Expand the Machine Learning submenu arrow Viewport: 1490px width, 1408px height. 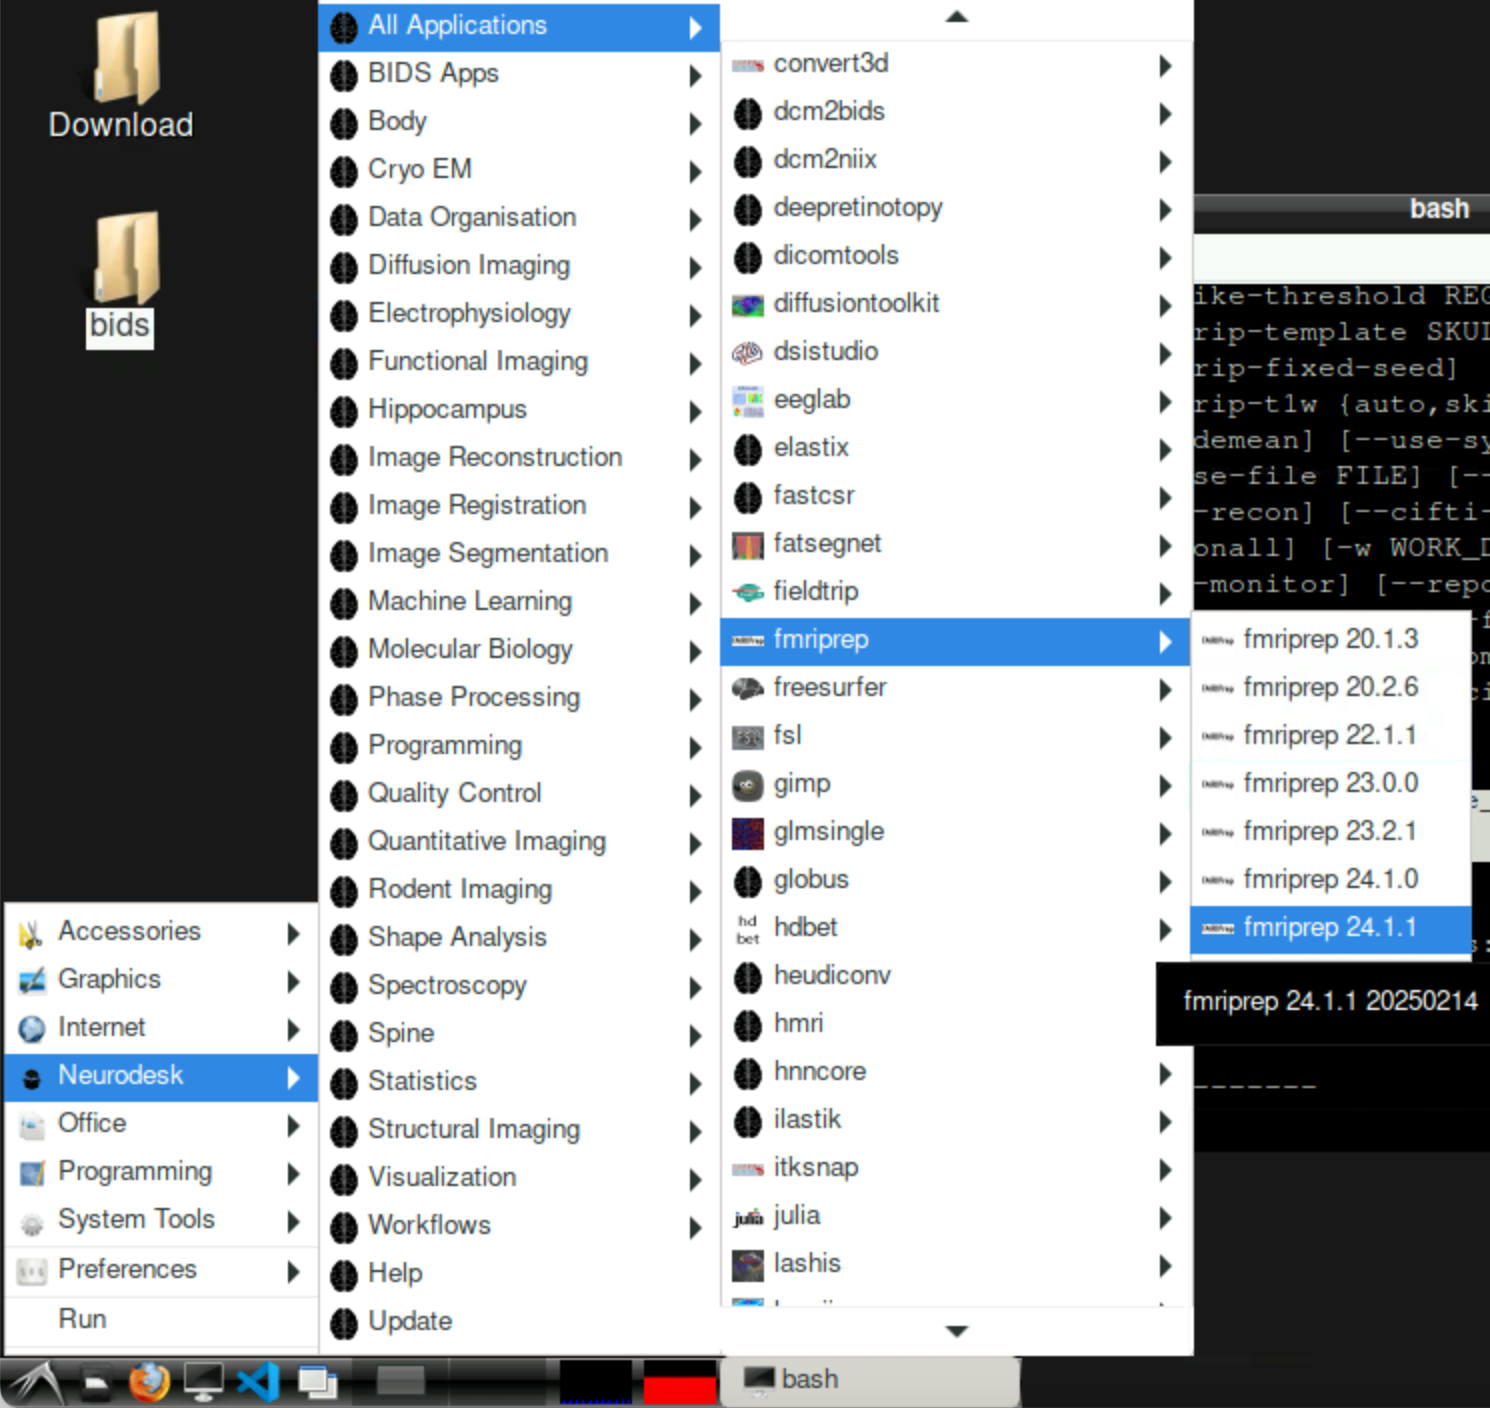click(695, 604)
